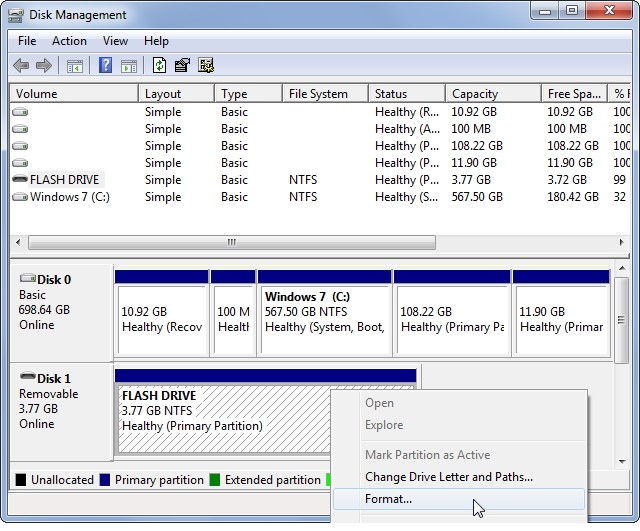The height and width of the screenshot is (531, 640).
Task: Sort by the Volume column header
Action: (74, 94)
